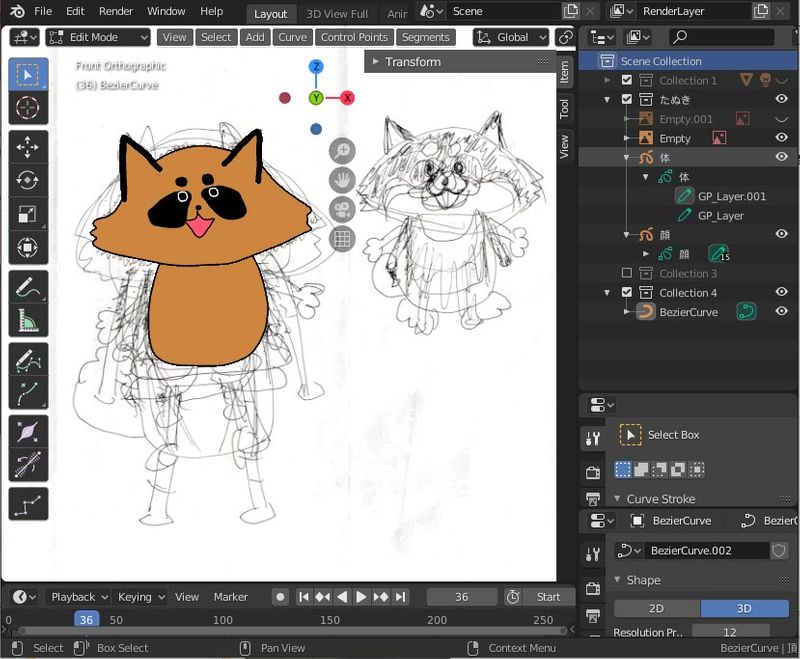800x659 pixels.
Task: Uncheck the たぬき collection checkbox
Action: click(626, 99)
